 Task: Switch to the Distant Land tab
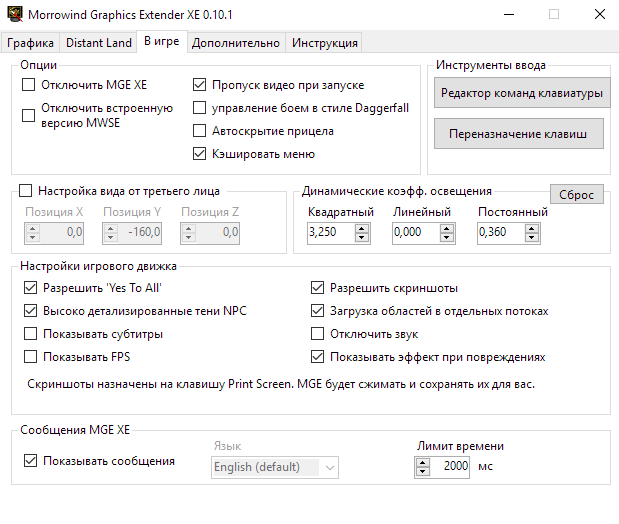pyautogui.click(x=98, y=43)
